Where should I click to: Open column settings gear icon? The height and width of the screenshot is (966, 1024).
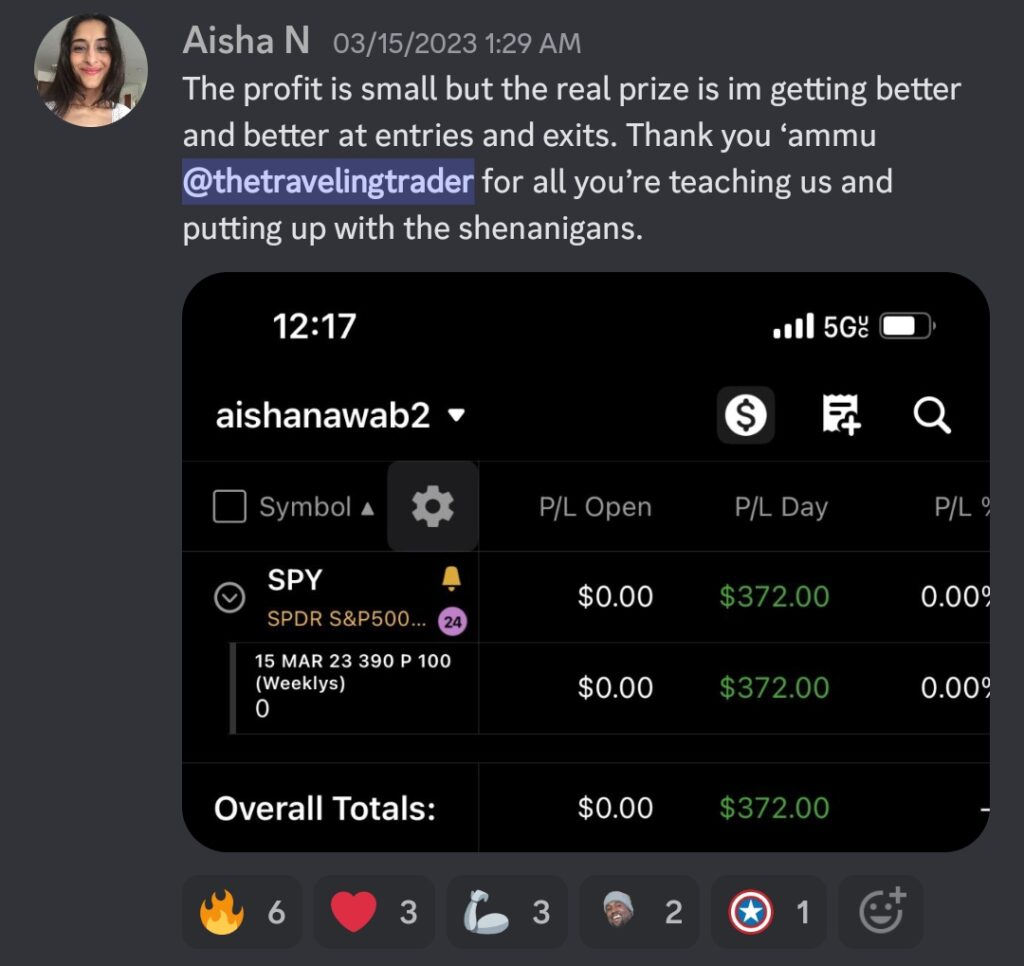pyautogui.click(x=432, y=507)
